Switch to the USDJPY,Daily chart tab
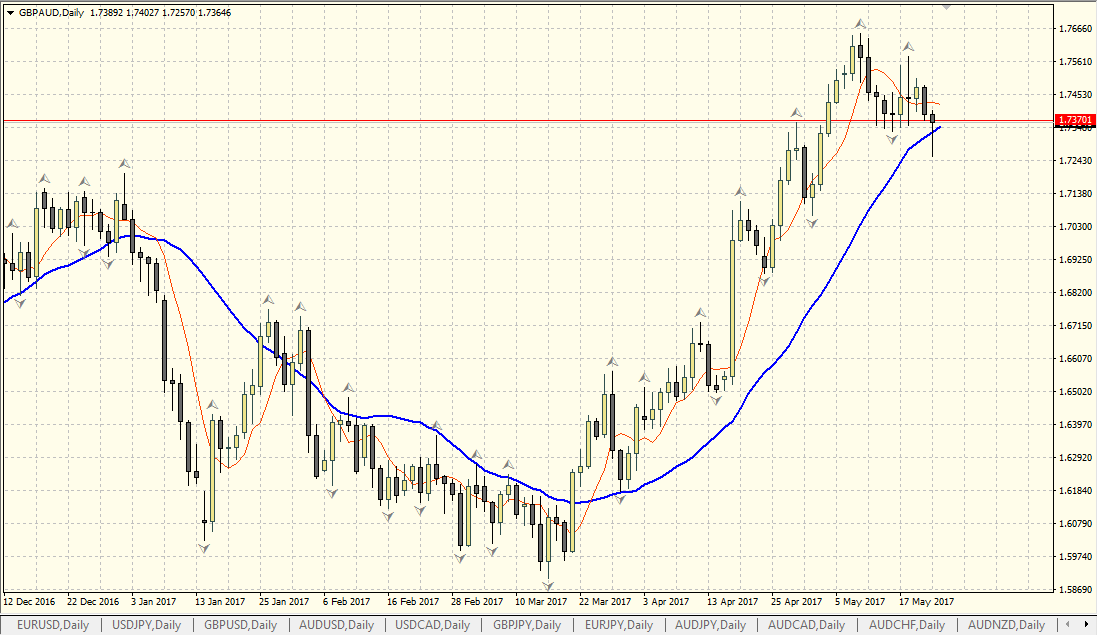 (146, 625)
